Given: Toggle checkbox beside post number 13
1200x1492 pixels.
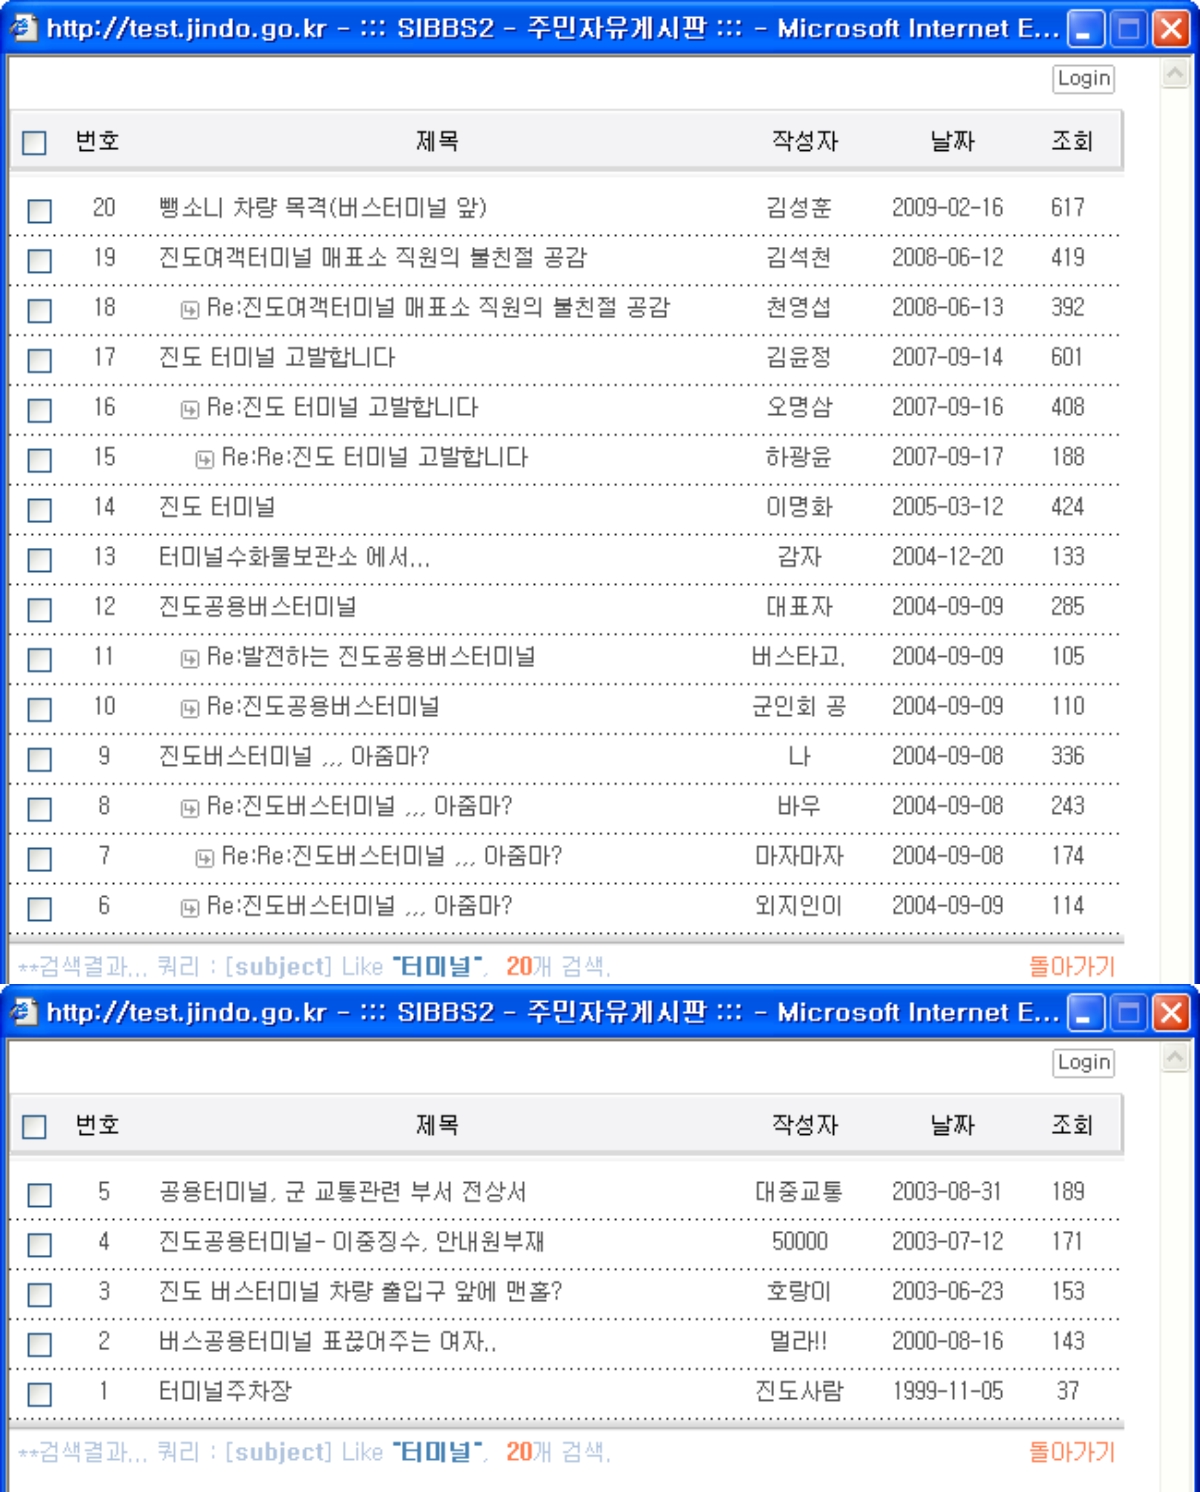Looking at the screenshot, I should point(40,560).
